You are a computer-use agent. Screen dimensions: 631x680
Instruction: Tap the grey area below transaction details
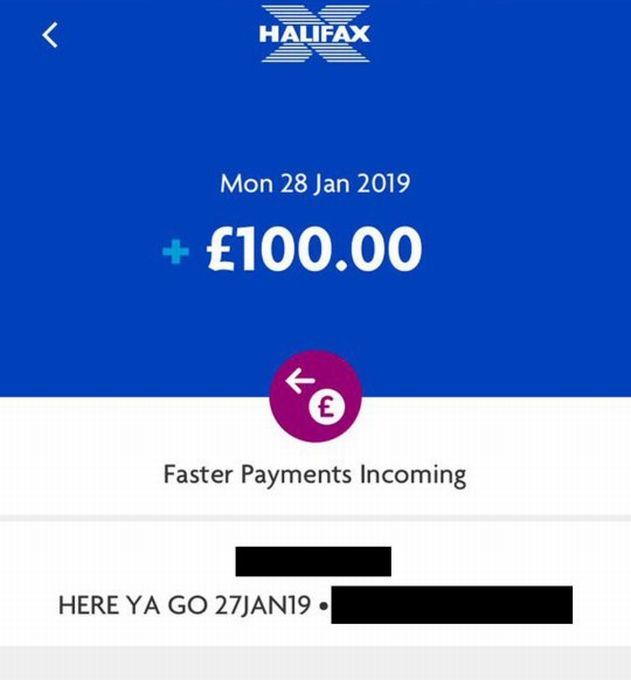315,663
